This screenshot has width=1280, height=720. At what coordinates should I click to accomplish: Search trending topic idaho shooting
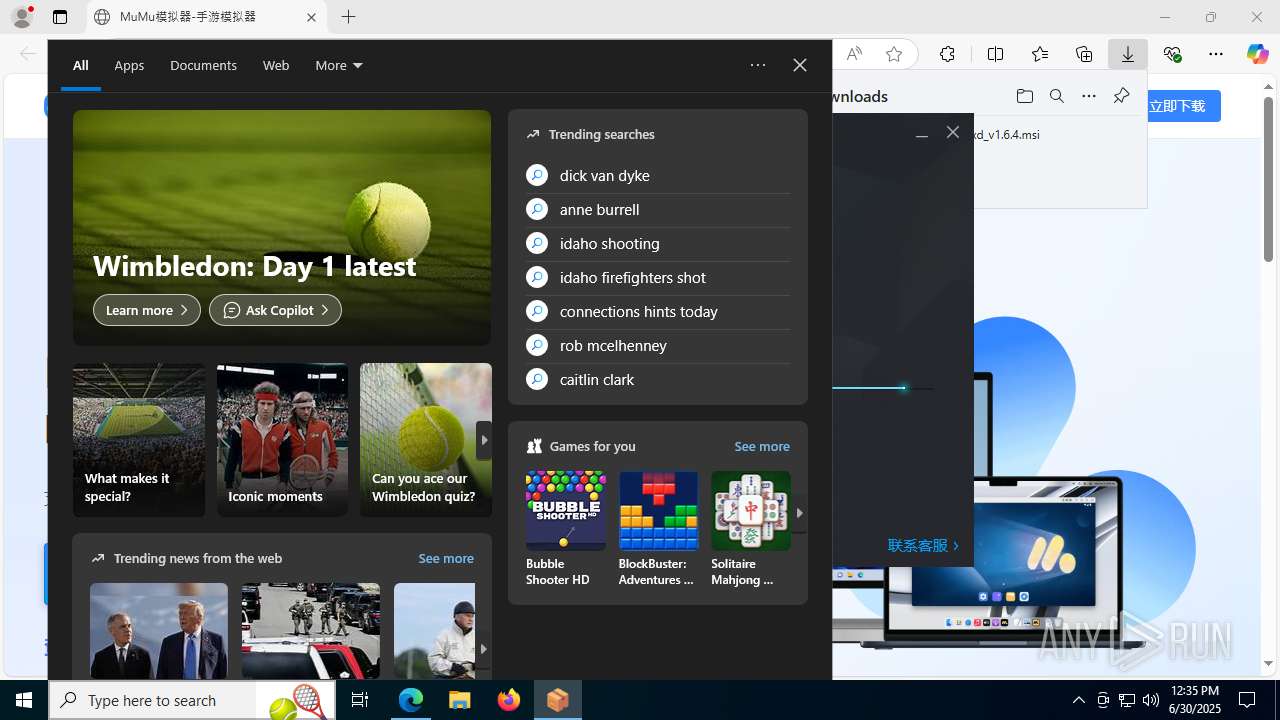click(658, 243)
